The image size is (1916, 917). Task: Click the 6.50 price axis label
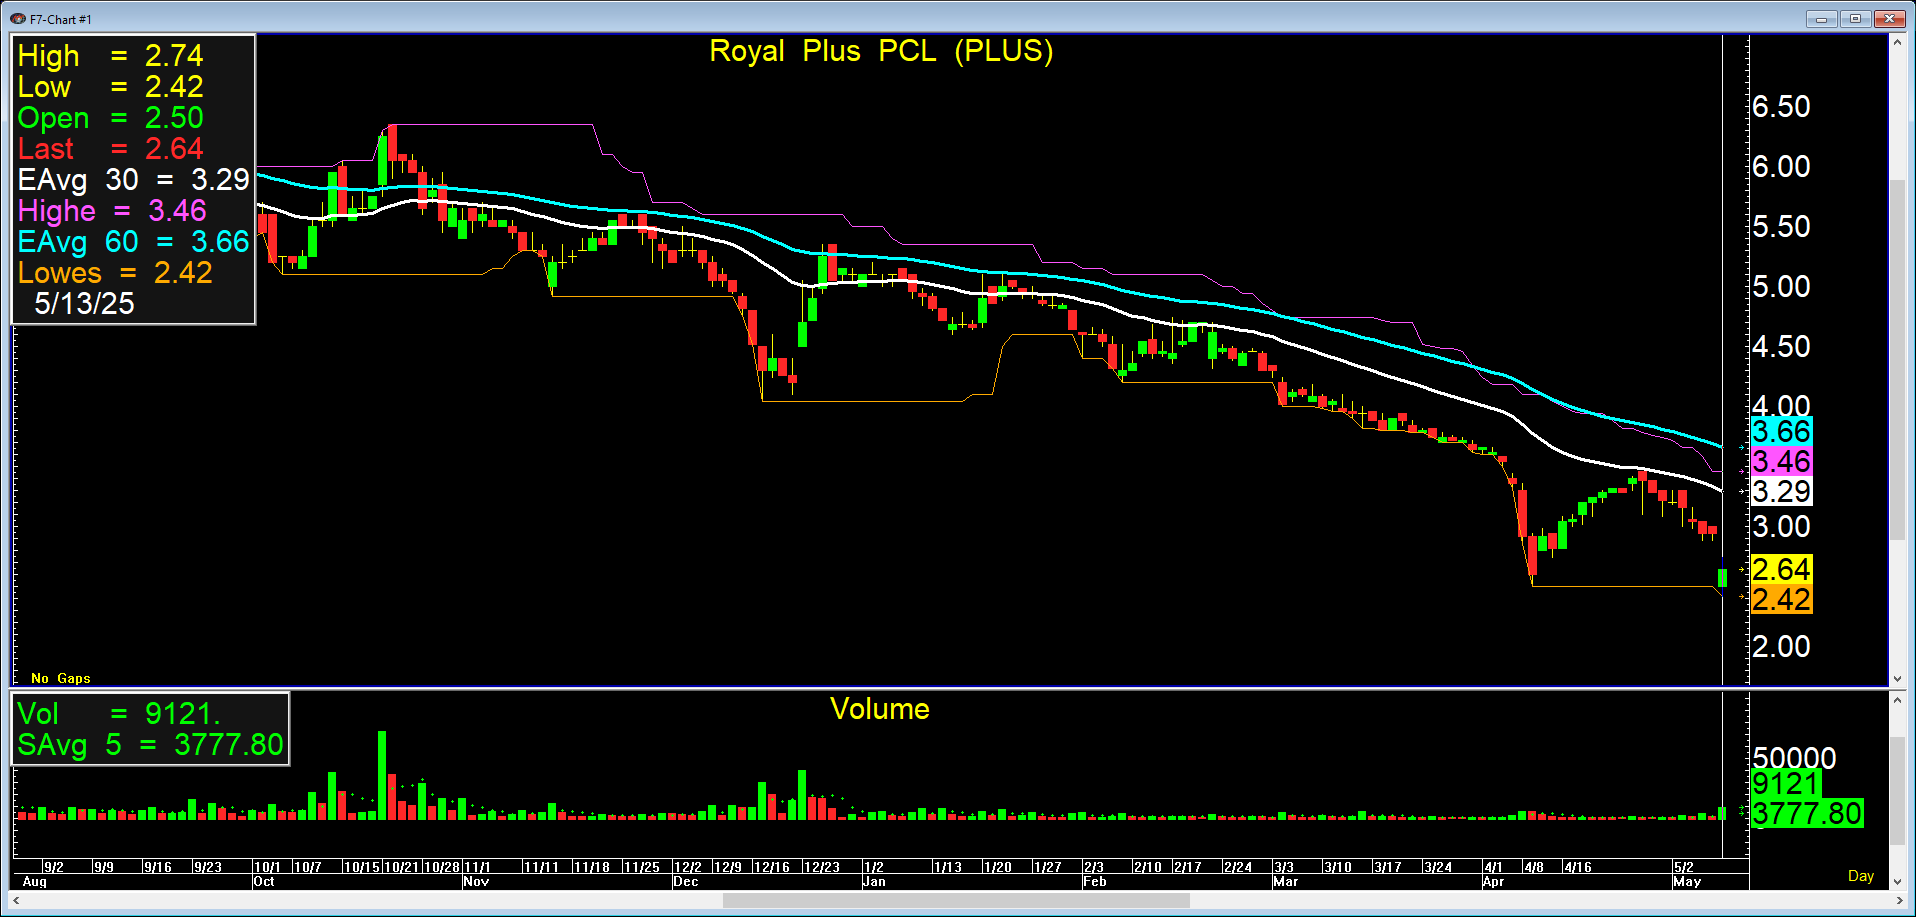(1781, 106)
